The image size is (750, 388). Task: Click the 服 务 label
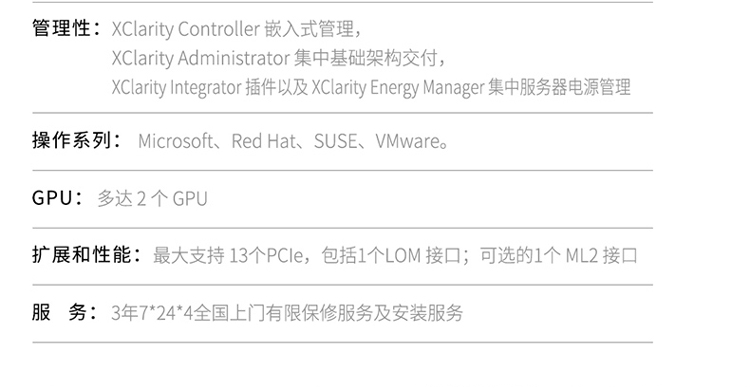click(x=60, y=312)
